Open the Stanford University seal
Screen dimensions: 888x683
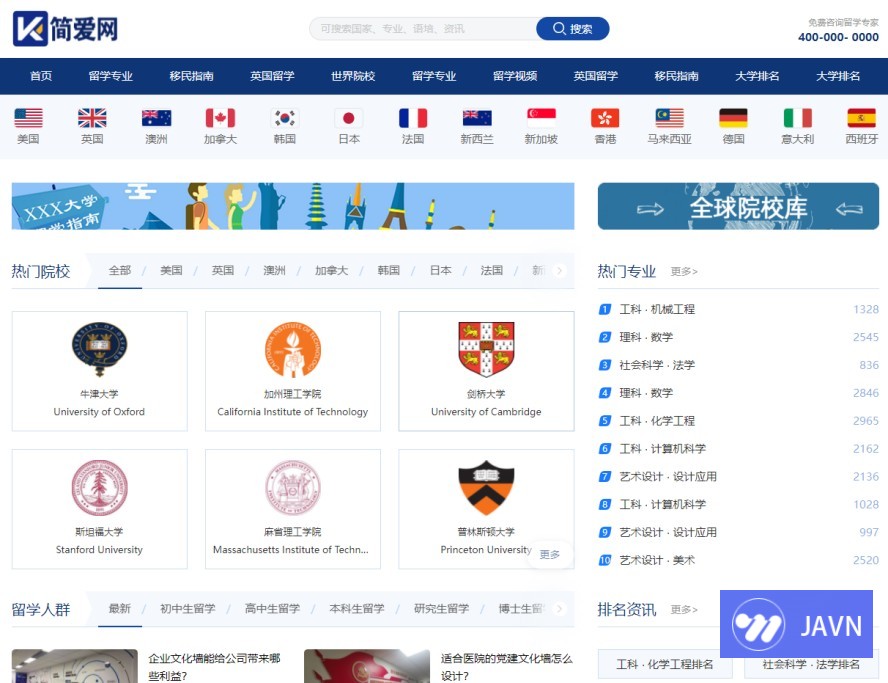(x=100, y=488)
